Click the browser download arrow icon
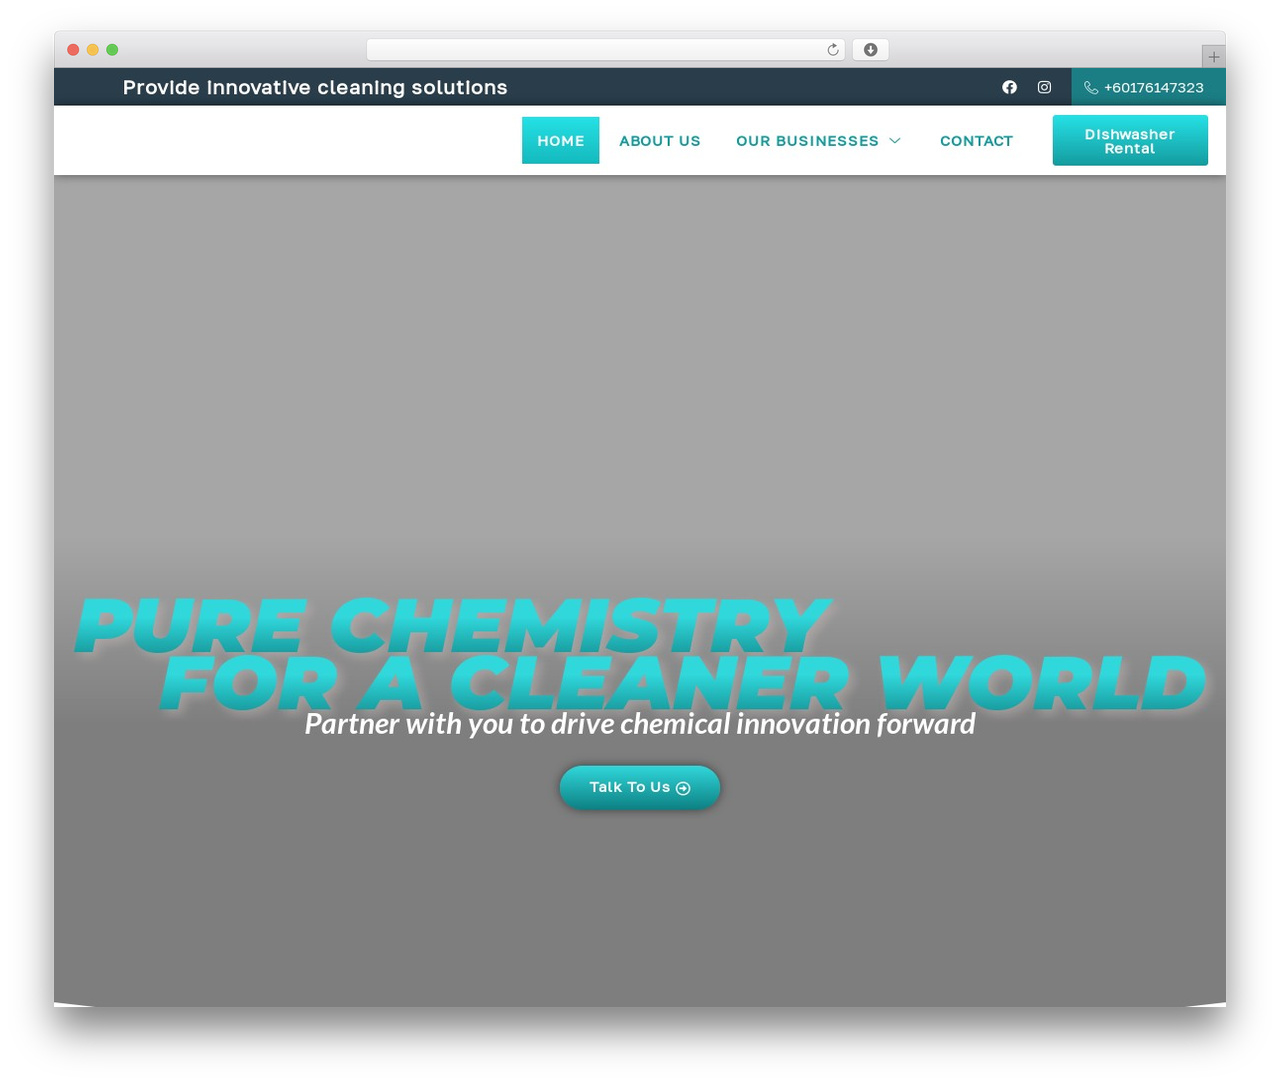Image resolution: width=1280 pixels, height=1084 pixels. point(871,50)
